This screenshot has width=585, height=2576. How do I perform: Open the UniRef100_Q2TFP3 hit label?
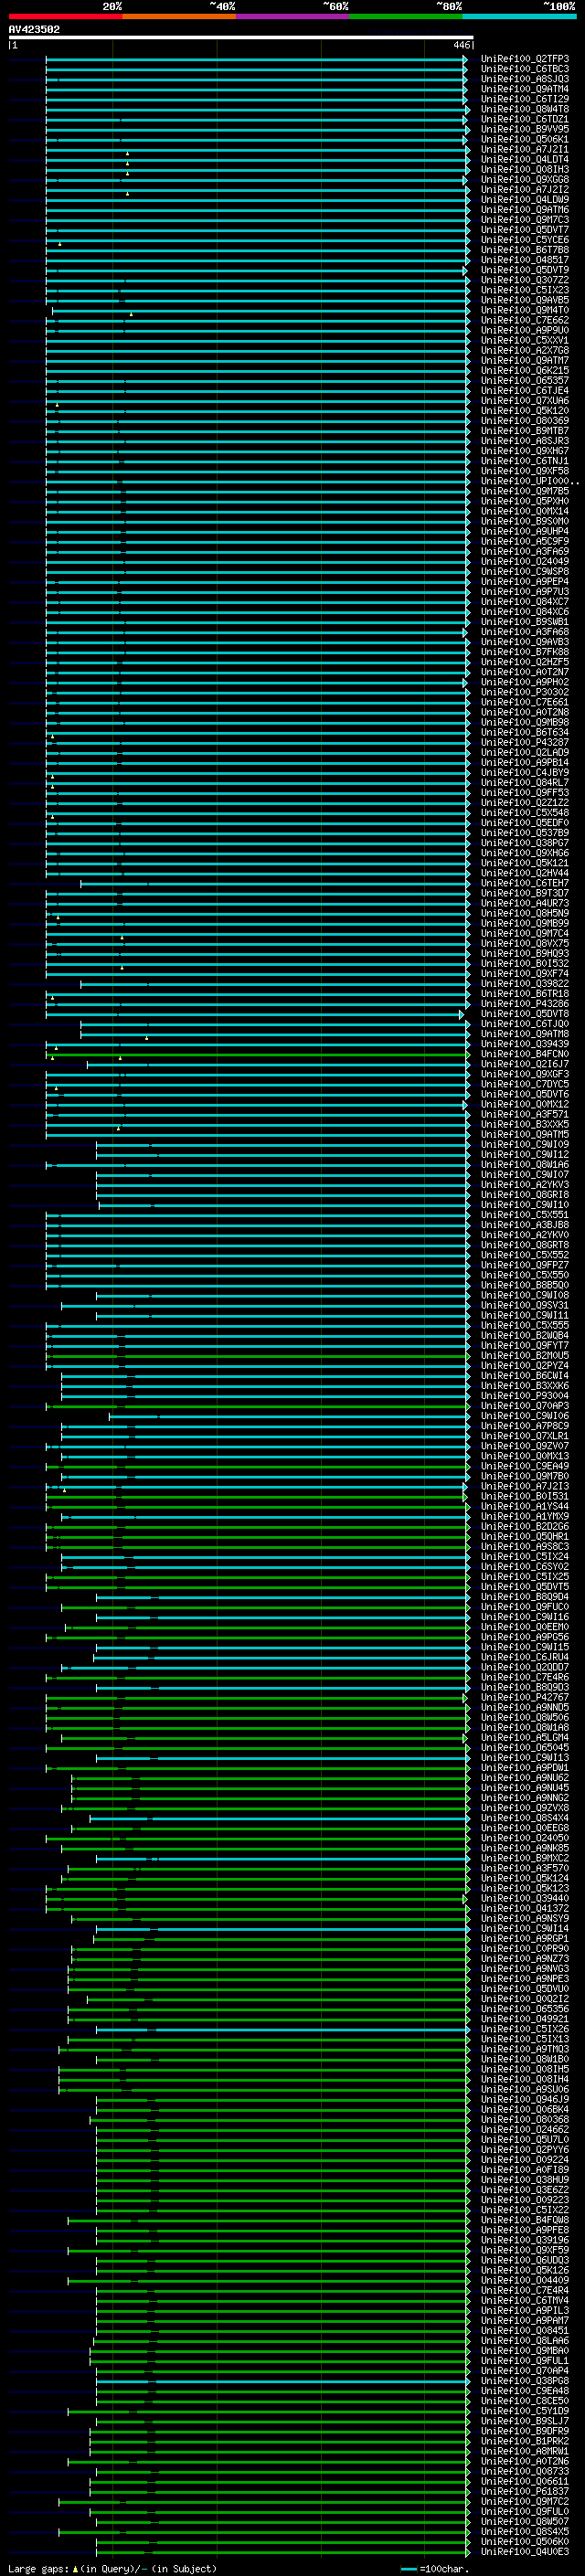pos(524,59)
